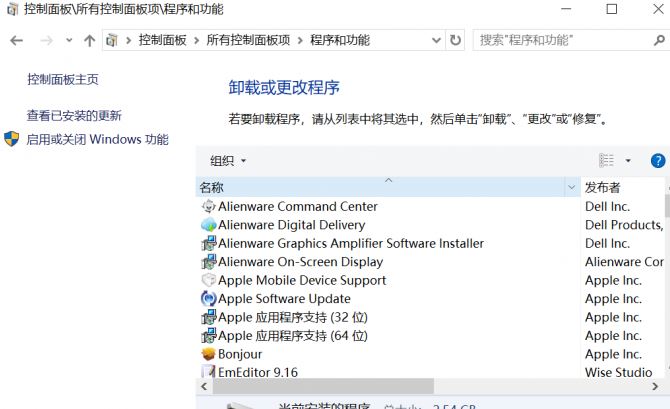
Task: Click the back navigation arrow
Action: coord(16,41)
